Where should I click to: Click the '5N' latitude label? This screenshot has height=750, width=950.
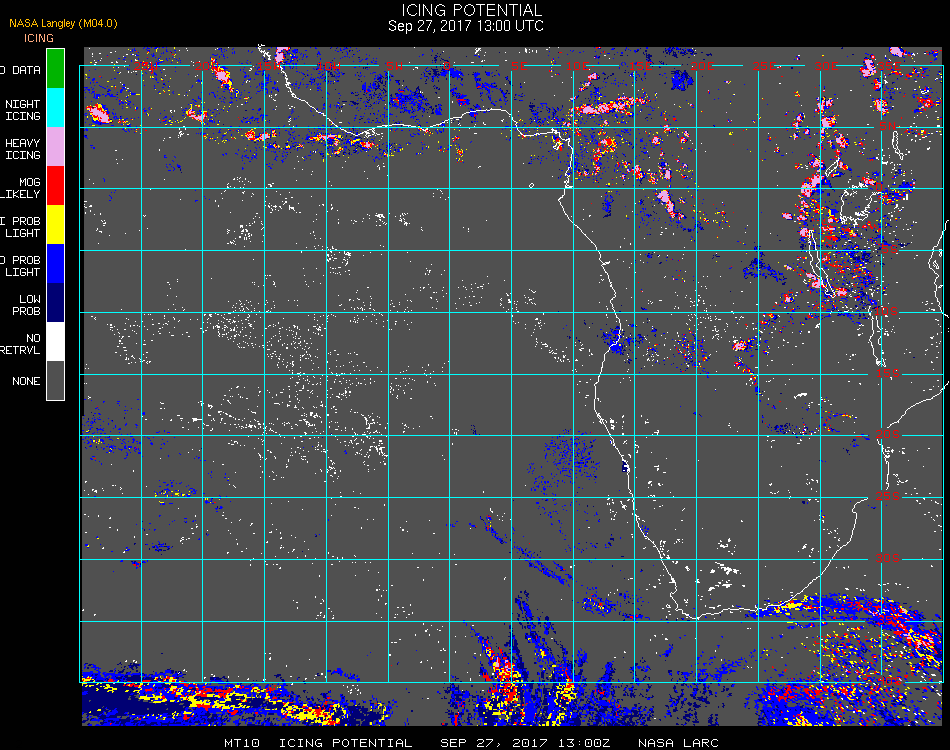[888, 126]
